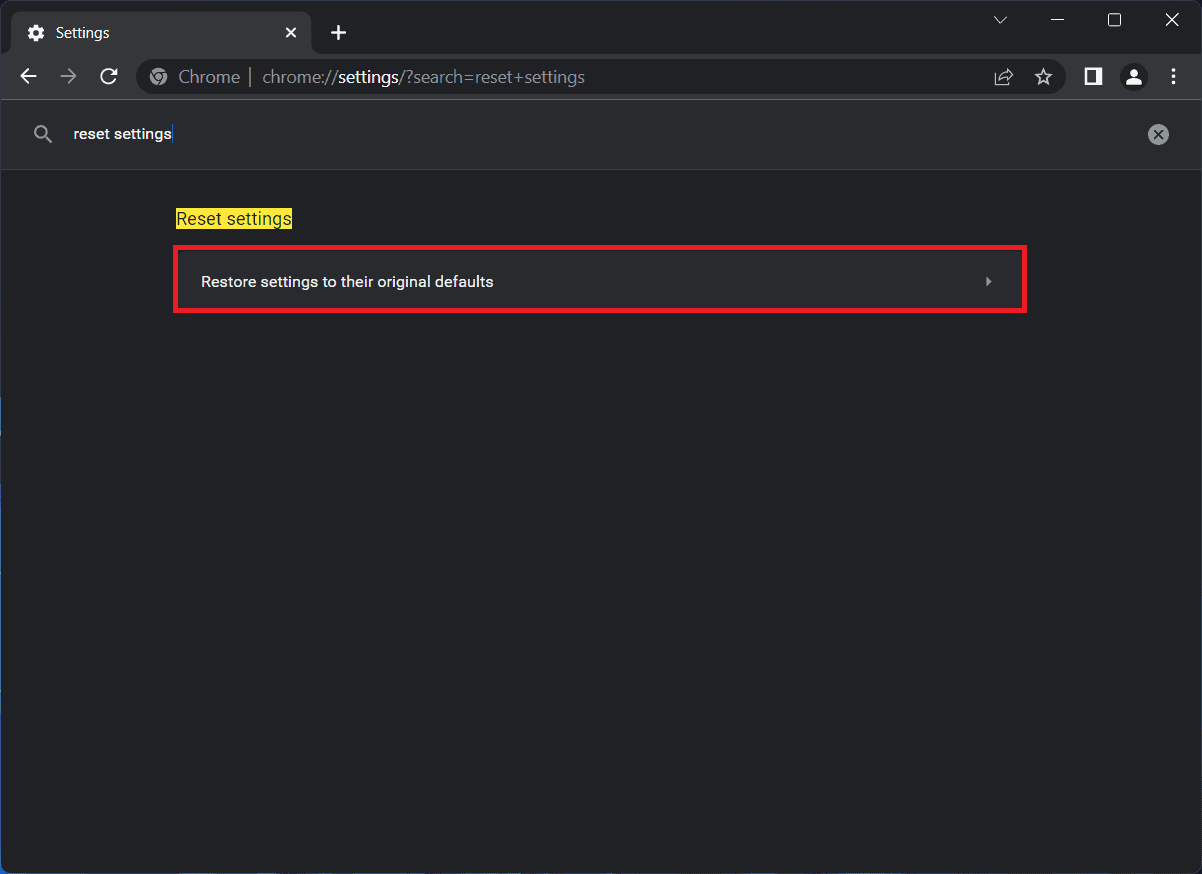Open the profile avatar menu
Image resolution: width=1202 pixels, height=874 pixels.
[x=1133, y=77]
